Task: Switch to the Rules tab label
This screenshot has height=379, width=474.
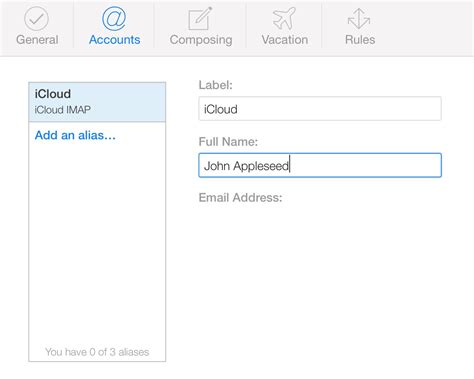Action: (360, 40)
